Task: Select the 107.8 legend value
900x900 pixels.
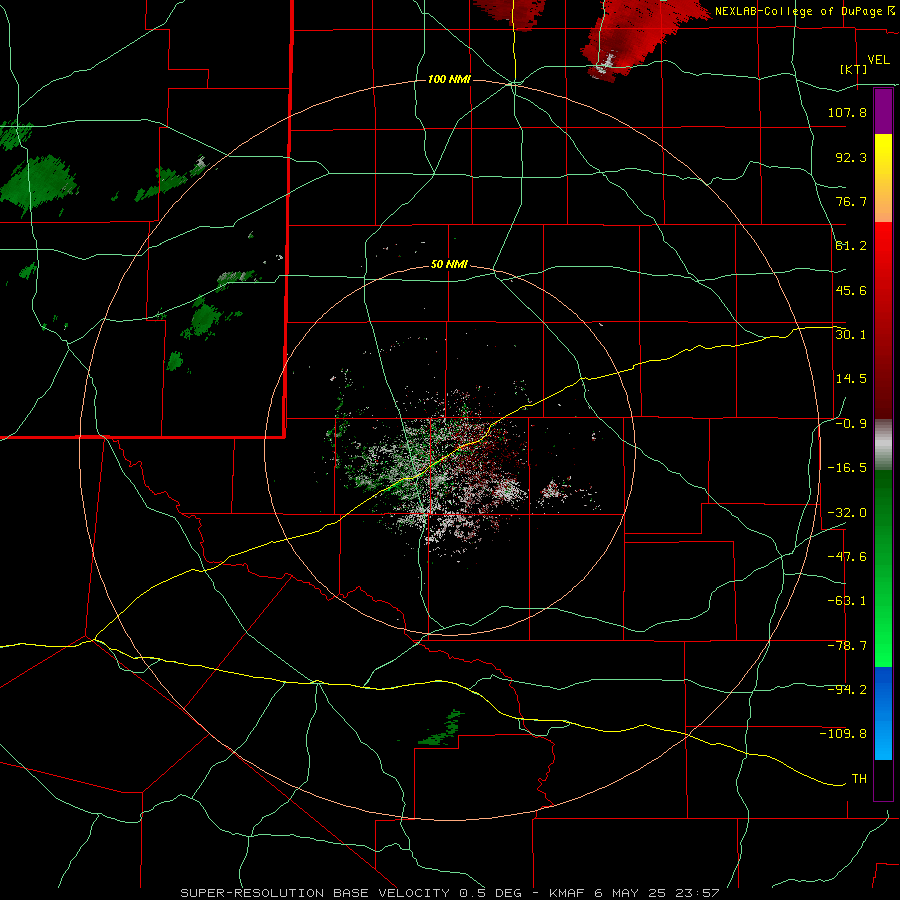Action: 847,112
